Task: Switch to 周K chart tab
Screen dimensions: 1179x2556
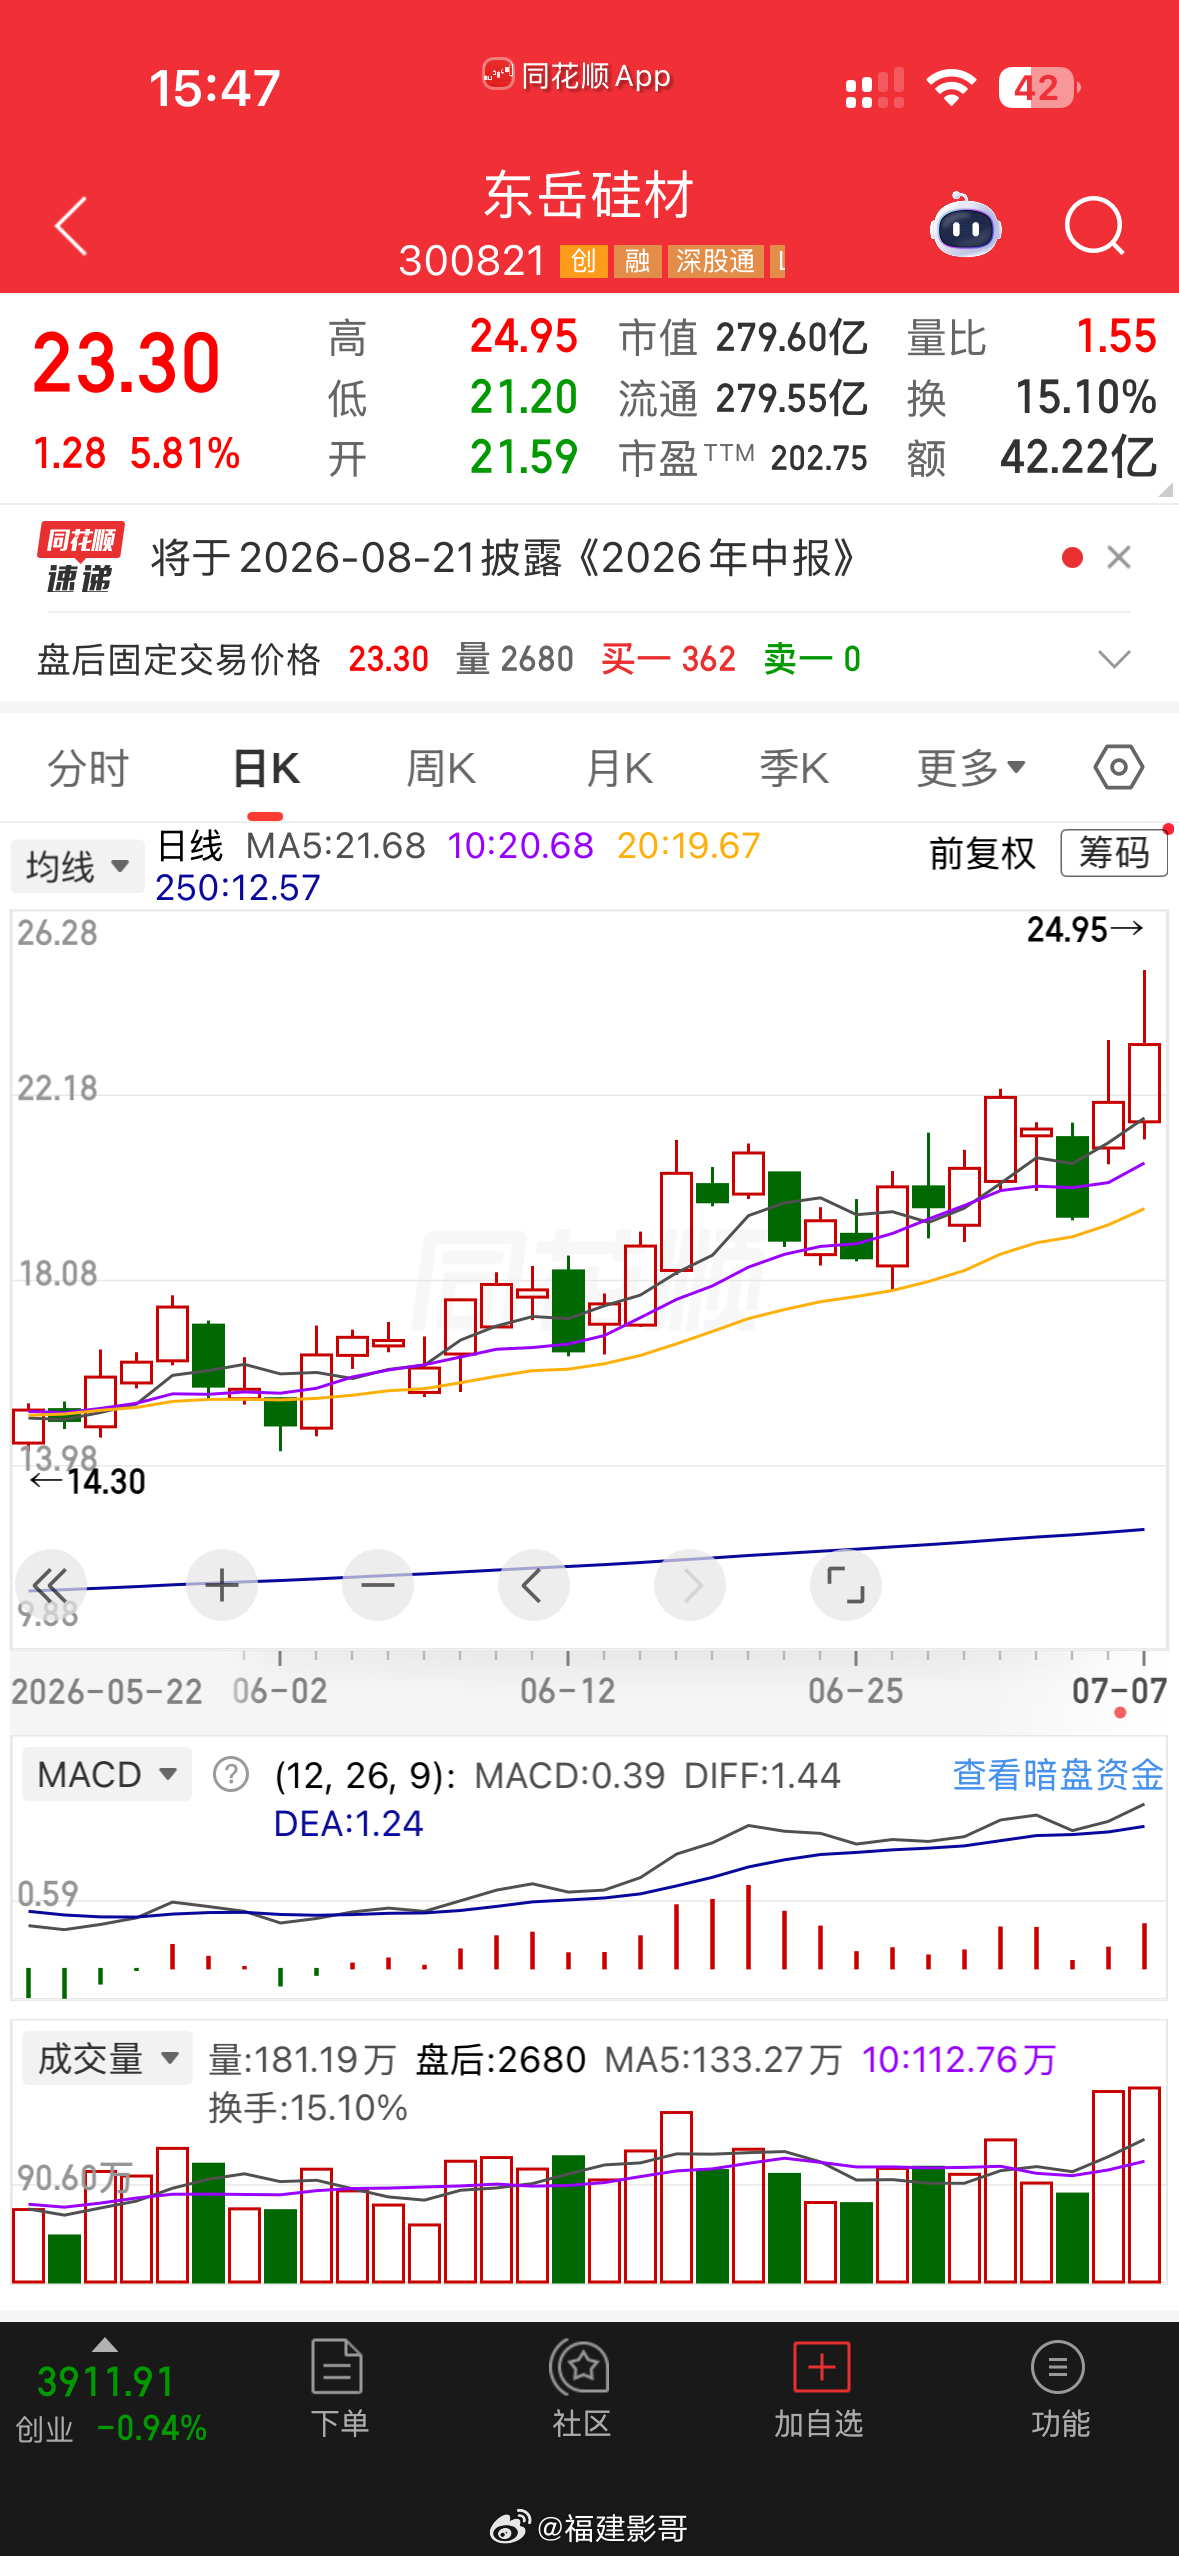Action: pyautogui.click(x=441, y=769)
